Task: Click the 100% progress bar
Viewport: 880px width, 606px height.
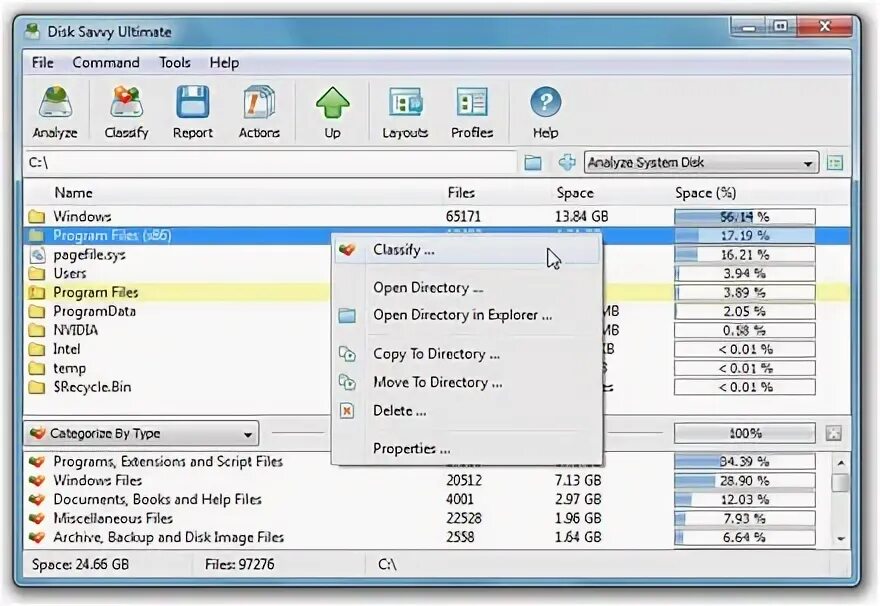Action: pyautogui.click(x=745, y=433)
